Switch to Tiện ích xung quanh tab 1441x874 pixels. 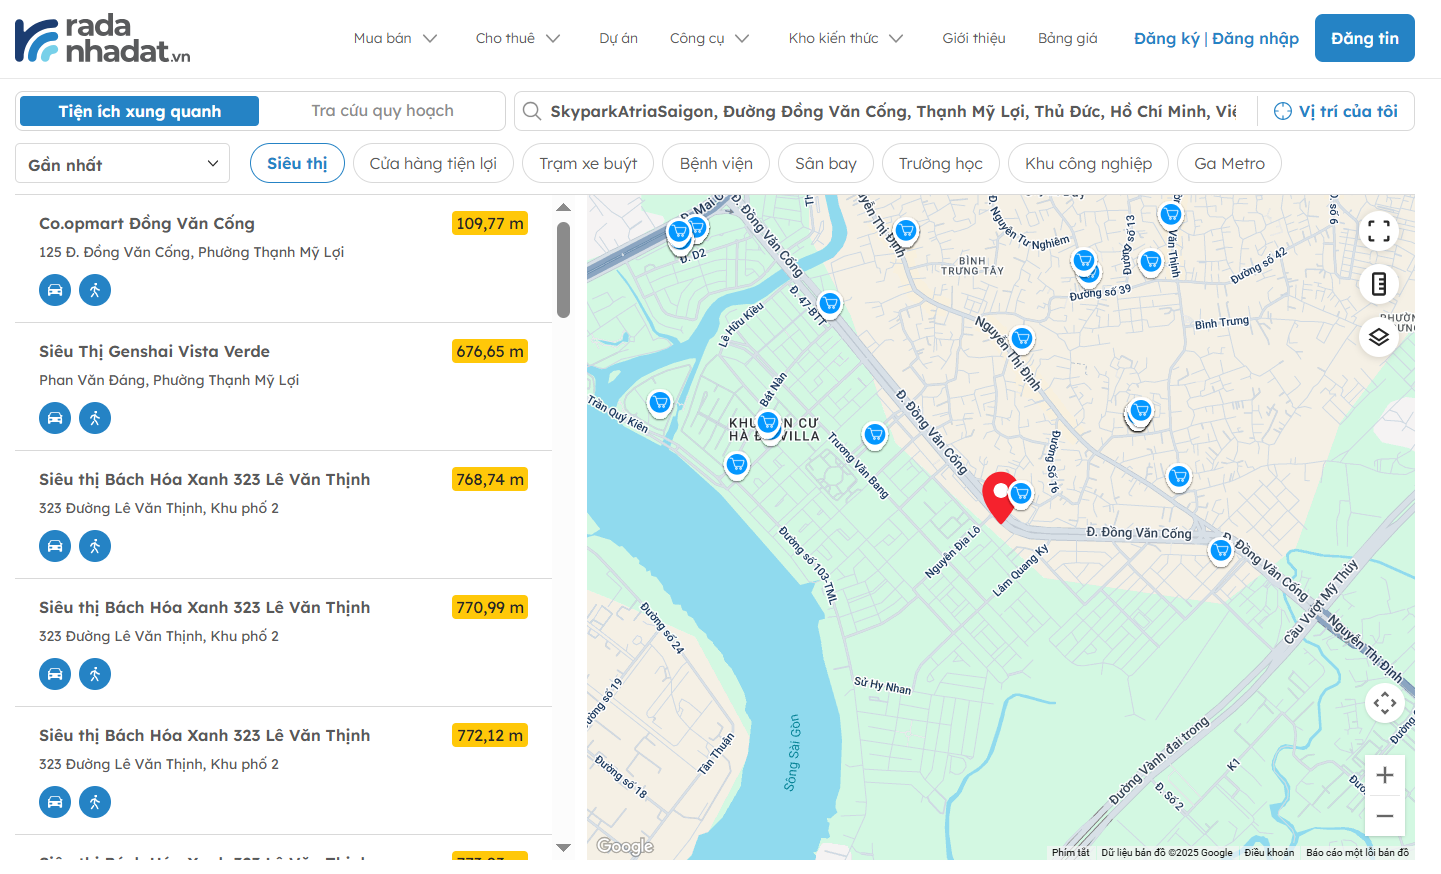pyautogui.click(x=139, y=111)
